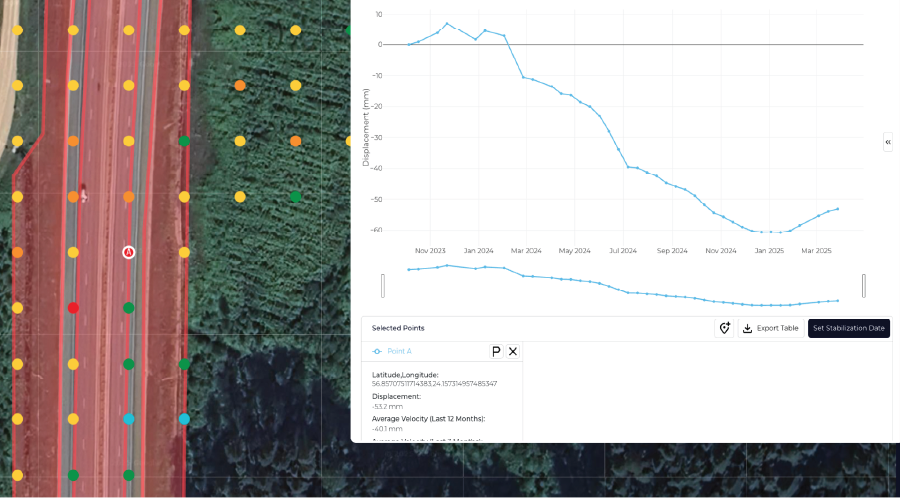
Task: Click the Latitude,Longitude coordinates value
Action: click(x=434, y=384)
